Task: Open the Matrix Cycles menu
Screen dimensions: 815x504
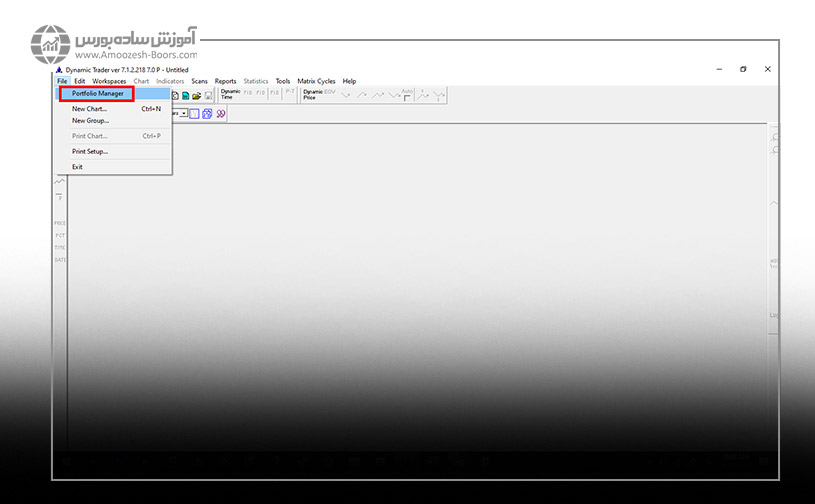Action: point(316,81)
